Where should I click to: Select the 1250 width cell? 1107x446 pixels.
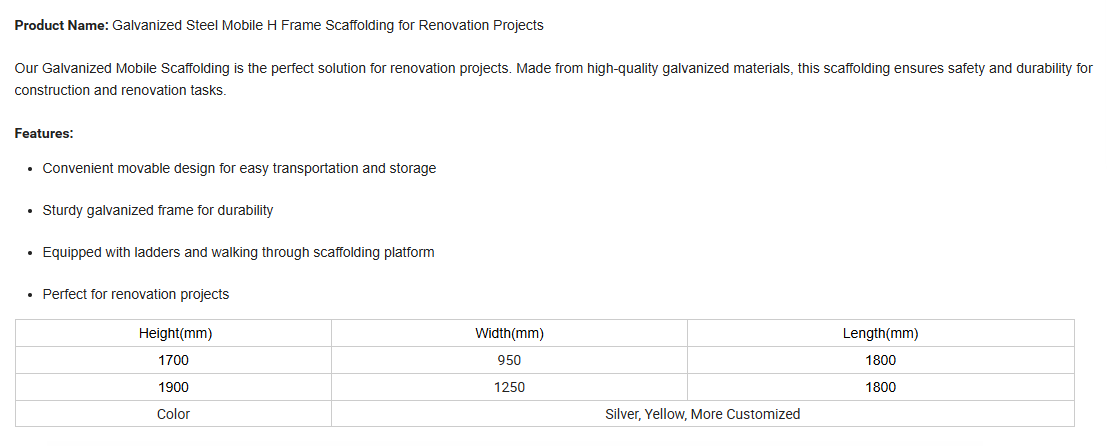[509, 387]
